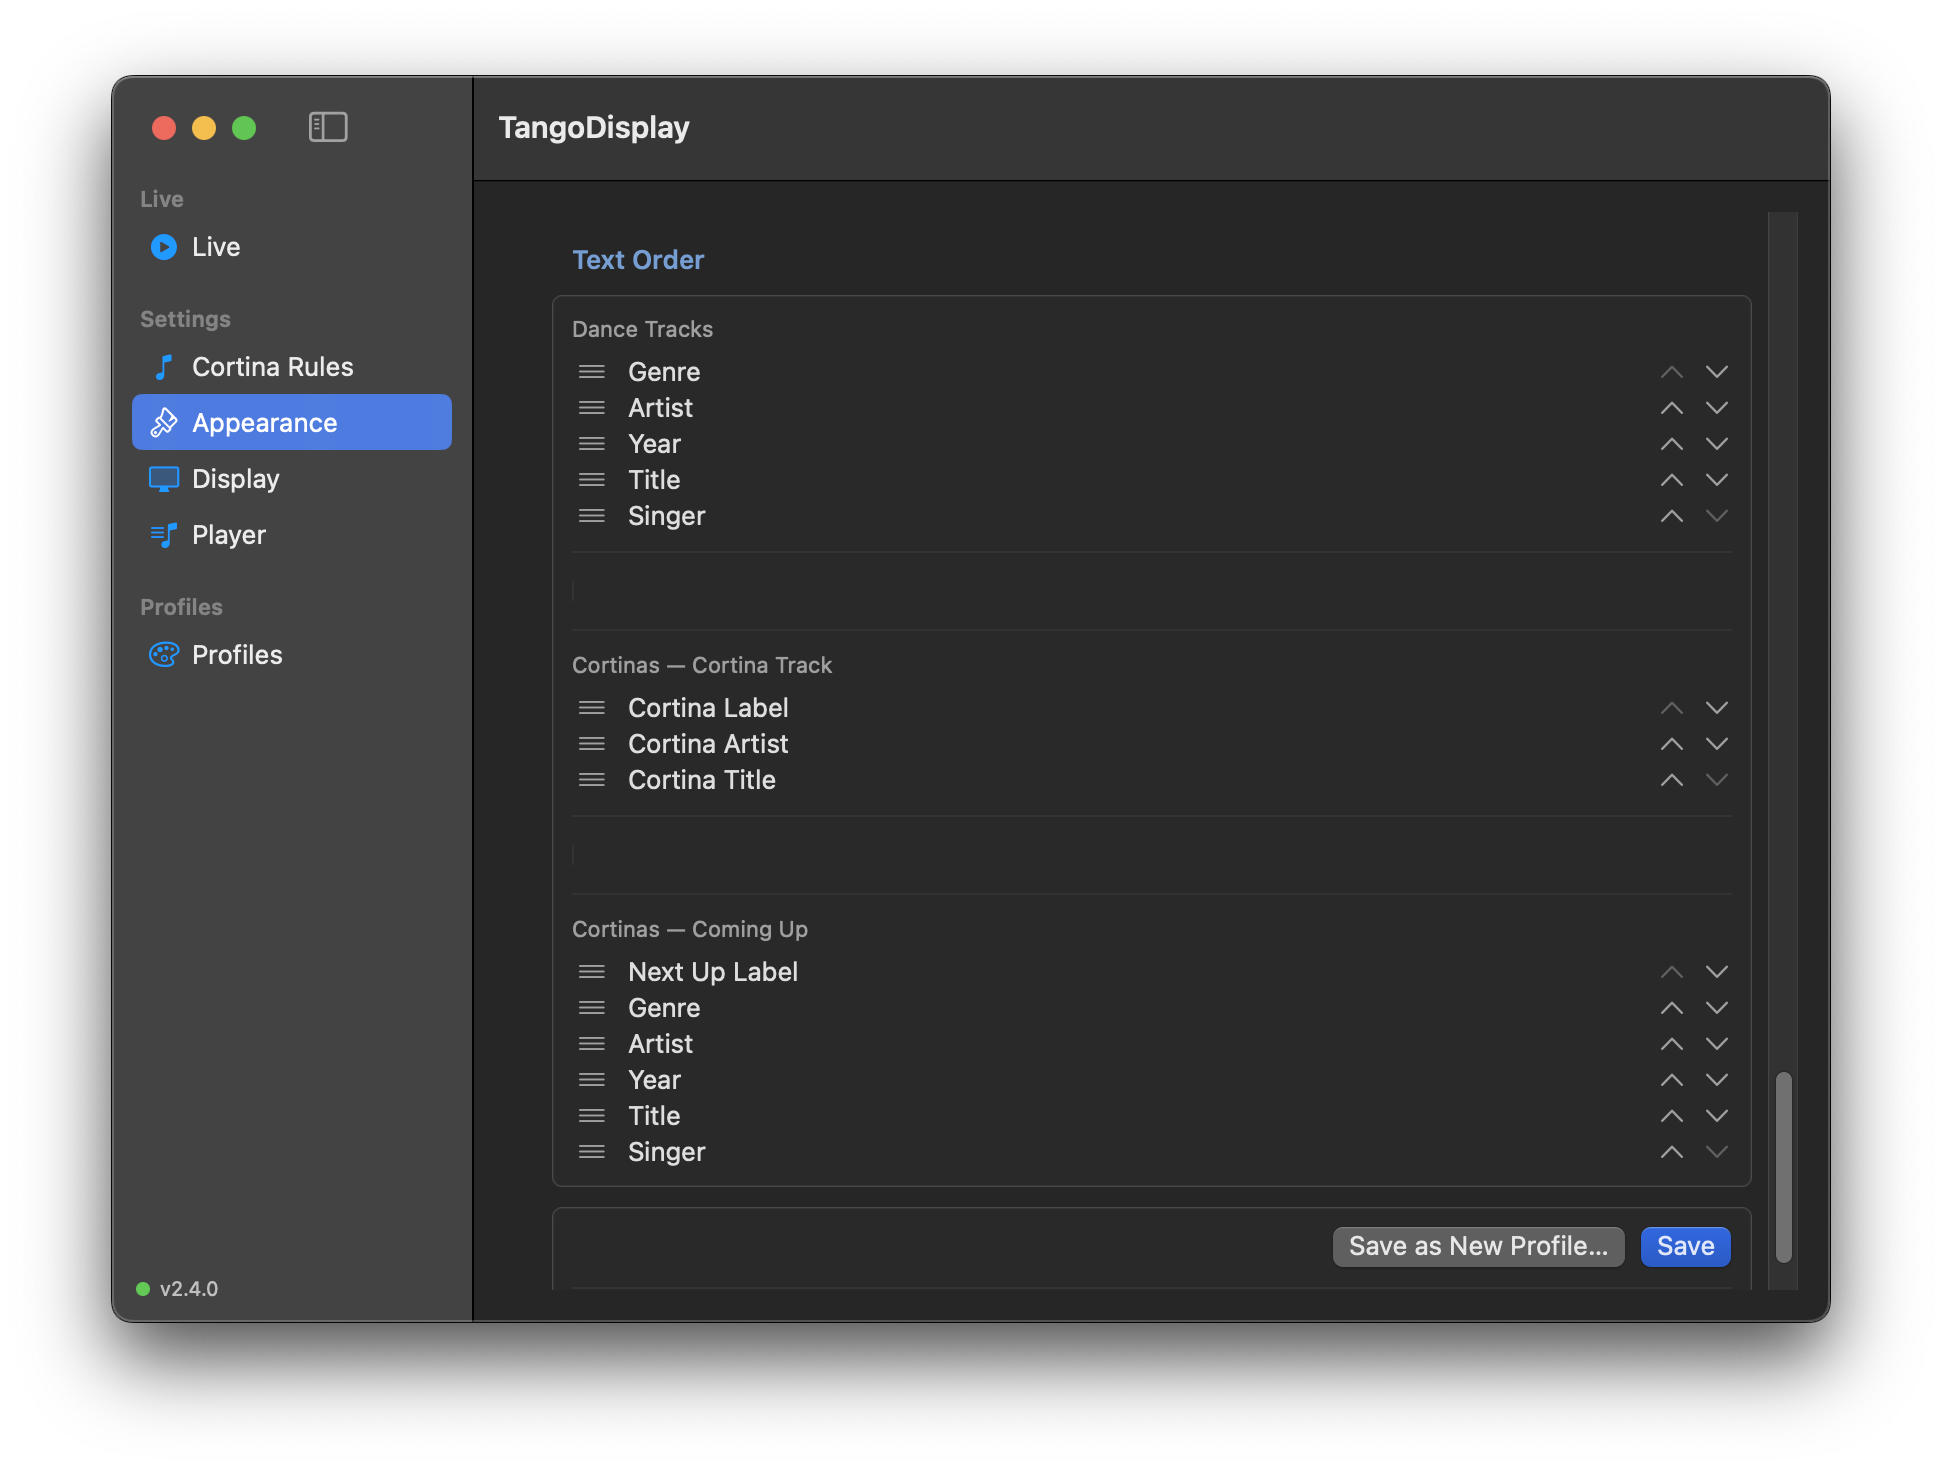Move Coming Up Year down
Viewport: 1942px width, 1470px height.
[x=1716, y=1080]
